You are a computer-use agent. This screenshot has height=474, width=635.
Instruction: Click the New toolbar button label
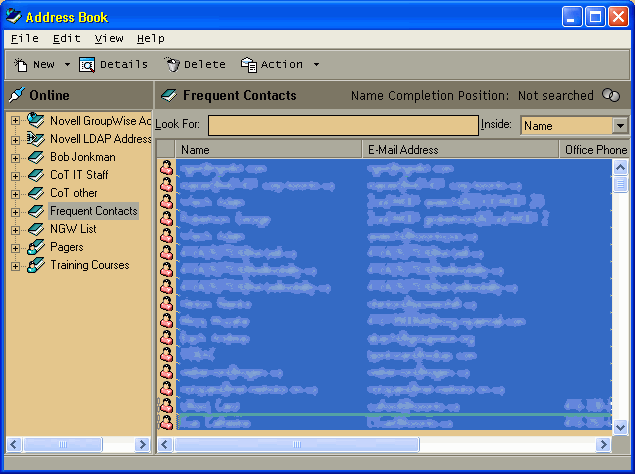pos(44,64)
